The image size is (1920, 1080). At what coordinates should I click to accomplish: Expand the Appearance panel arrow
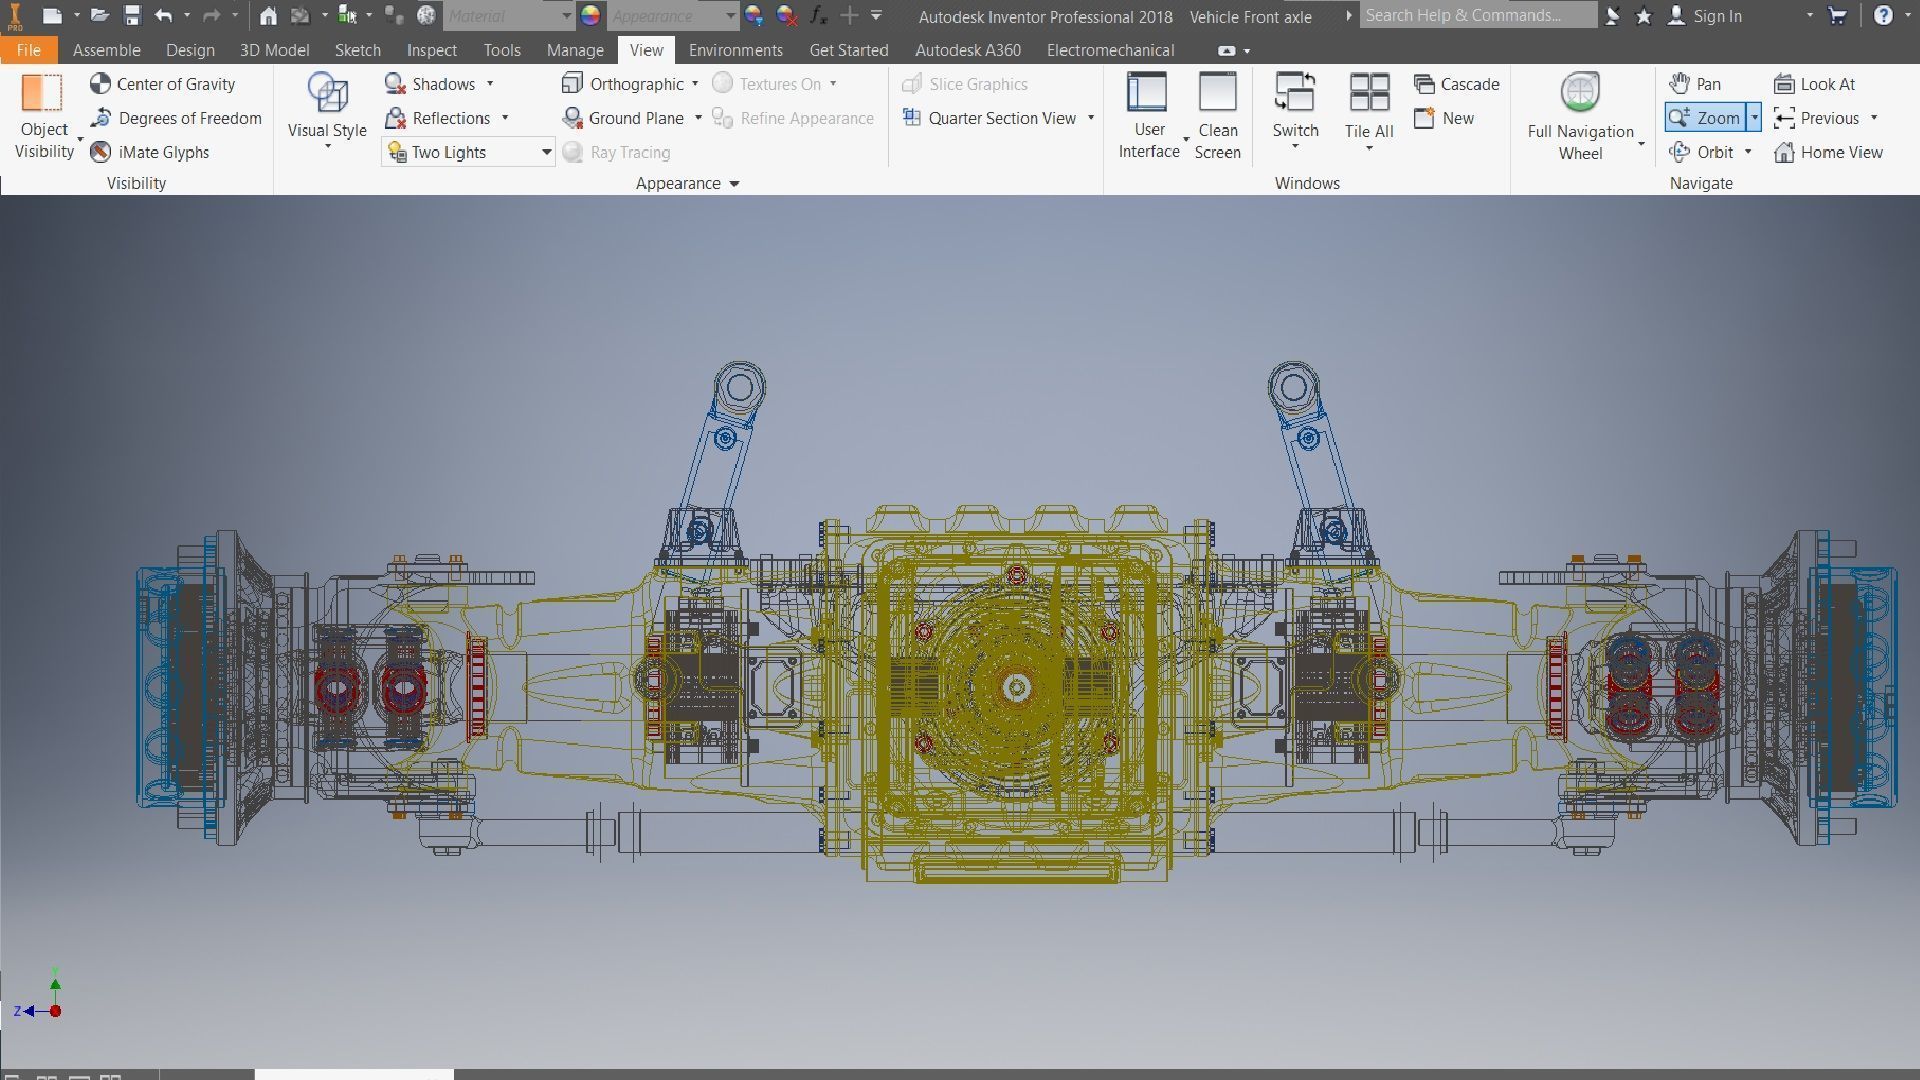734,184
